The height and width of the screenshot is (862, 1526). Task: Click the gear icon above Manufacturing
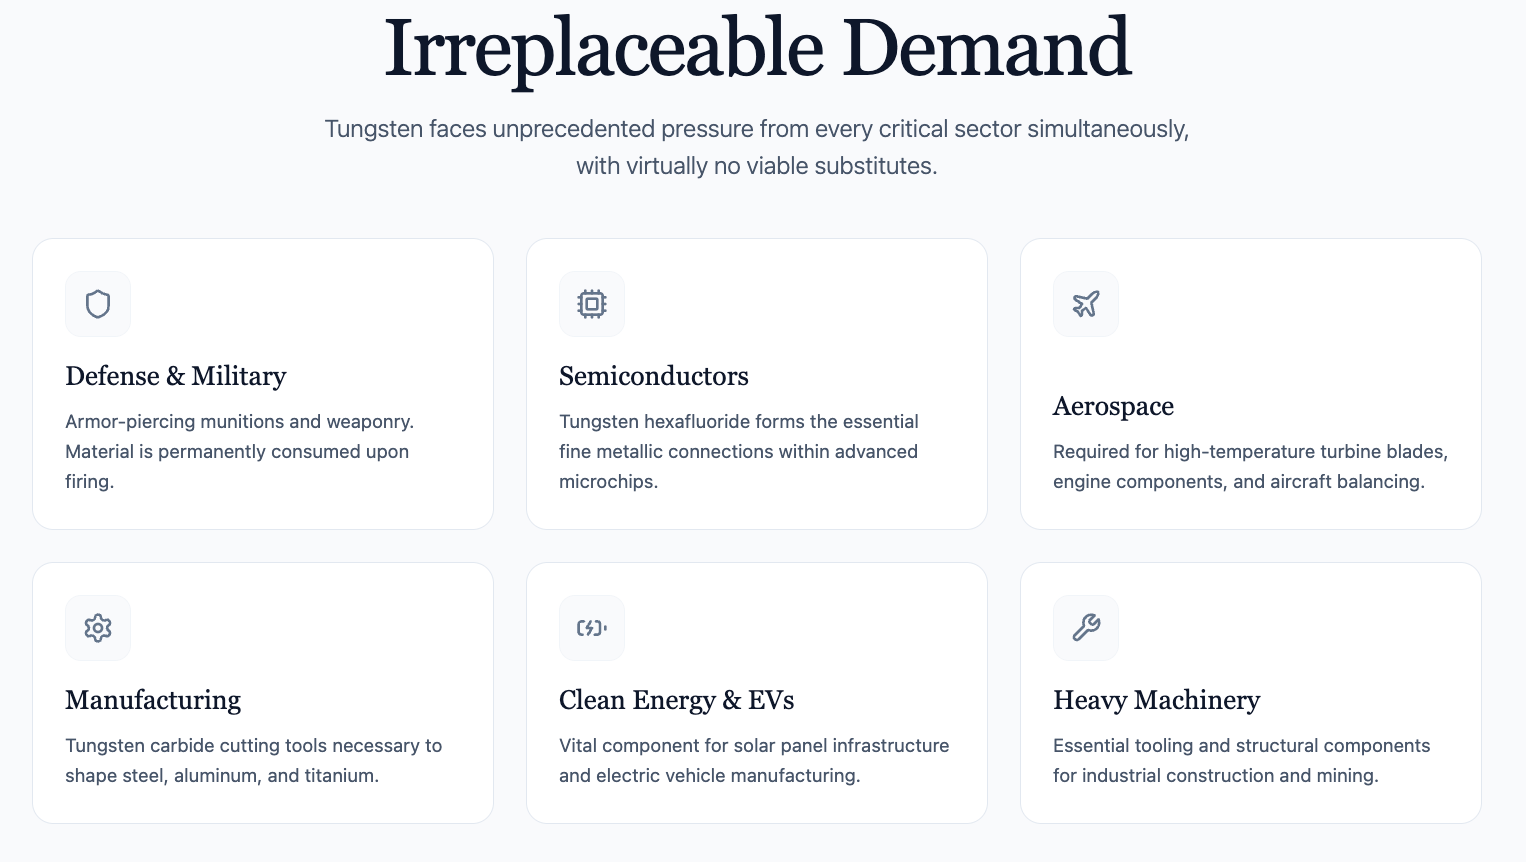pos(98,628)
